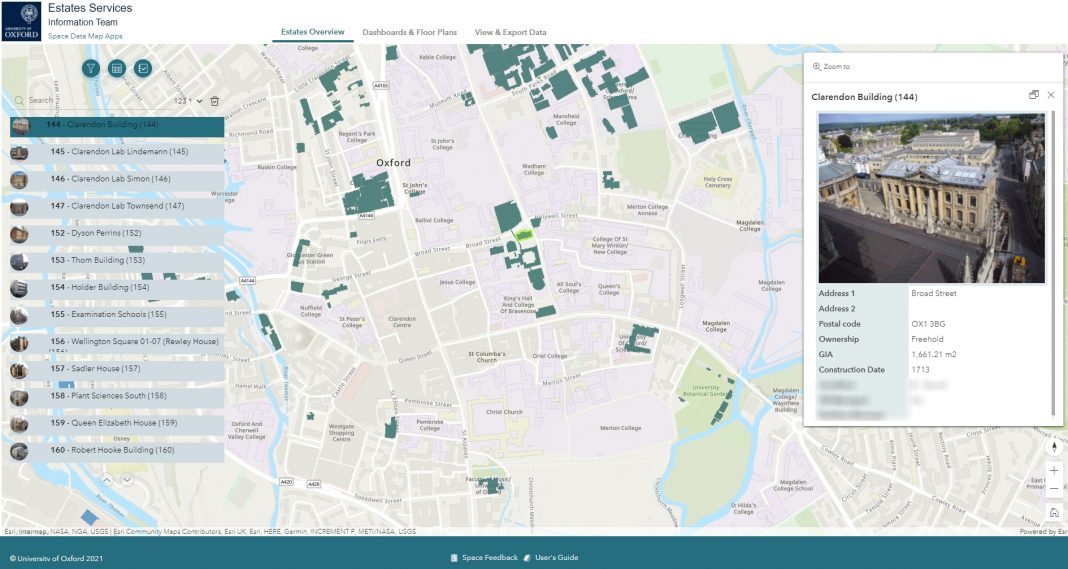
Task: Go to previous page of building list
Action: pos(107,480)
